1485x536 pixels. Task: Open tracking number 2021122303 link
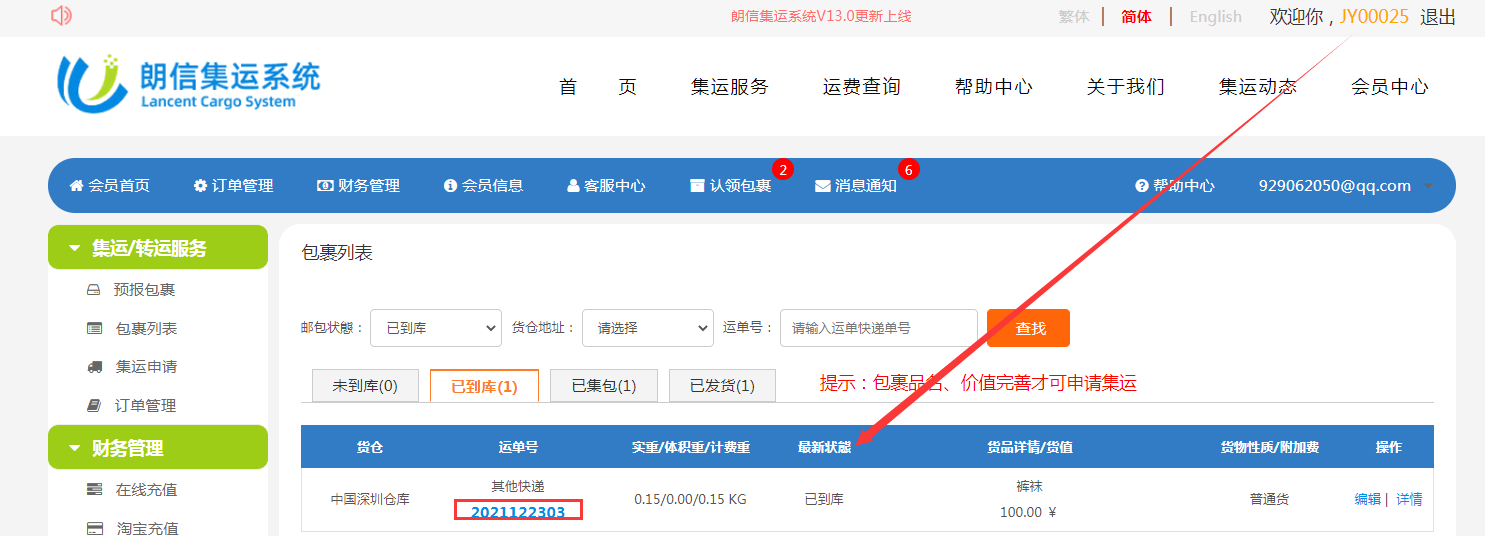[x=518, y=512]
